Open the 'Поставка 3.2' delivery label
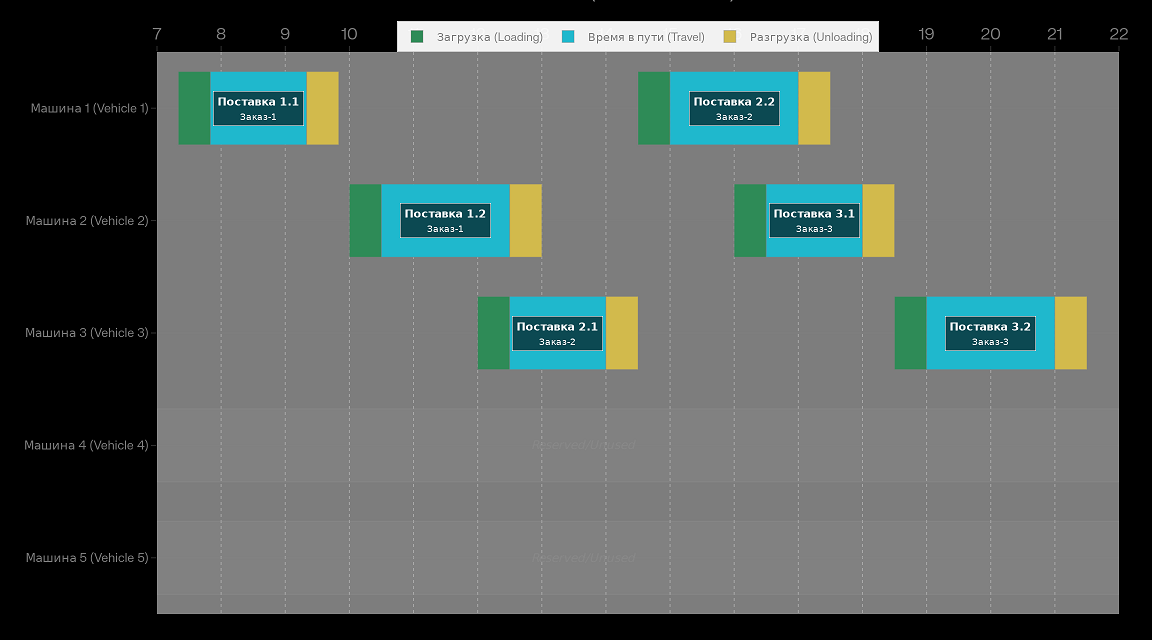 click(x=990, y=333)
